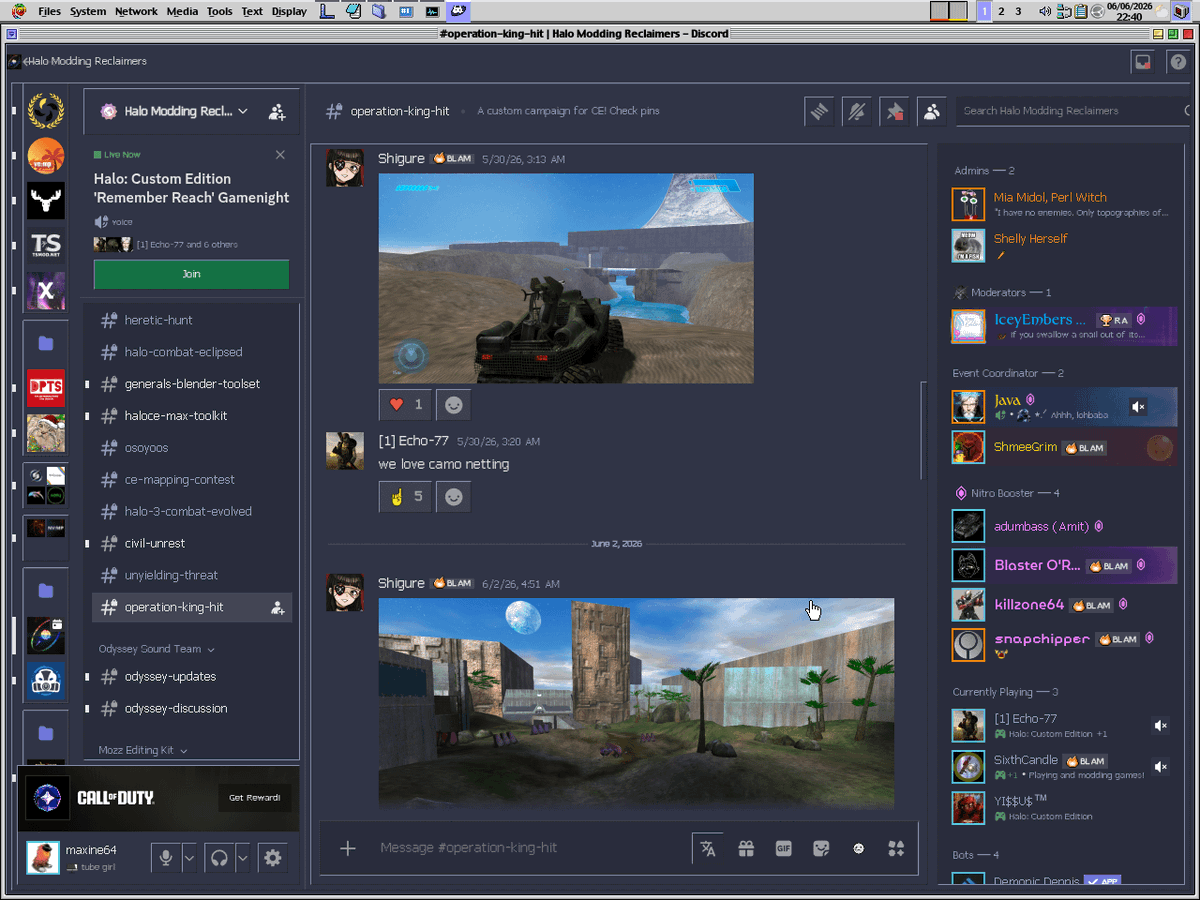Click the GIF picker icon

tap(784, 849)
